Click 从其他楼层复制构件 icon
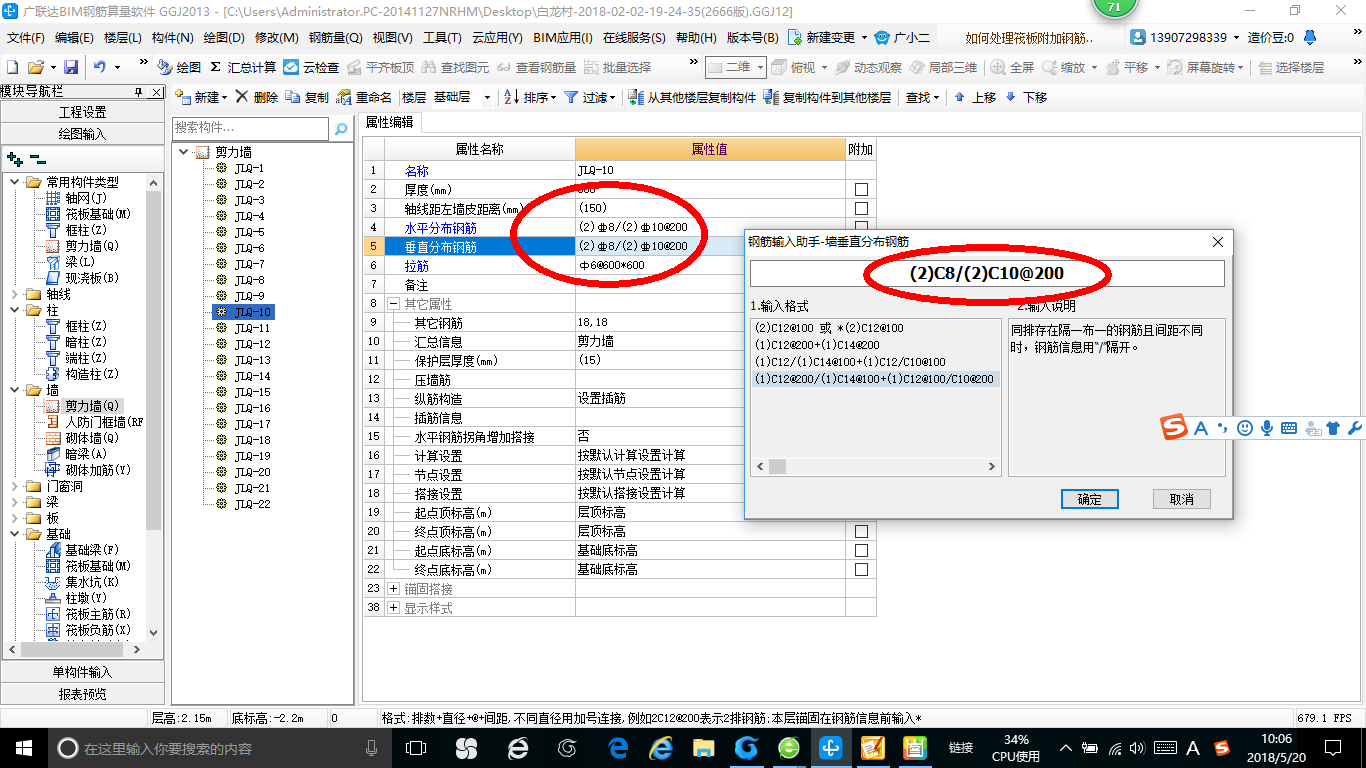This screenshot has height=768, width=1366. pos(692,97)
